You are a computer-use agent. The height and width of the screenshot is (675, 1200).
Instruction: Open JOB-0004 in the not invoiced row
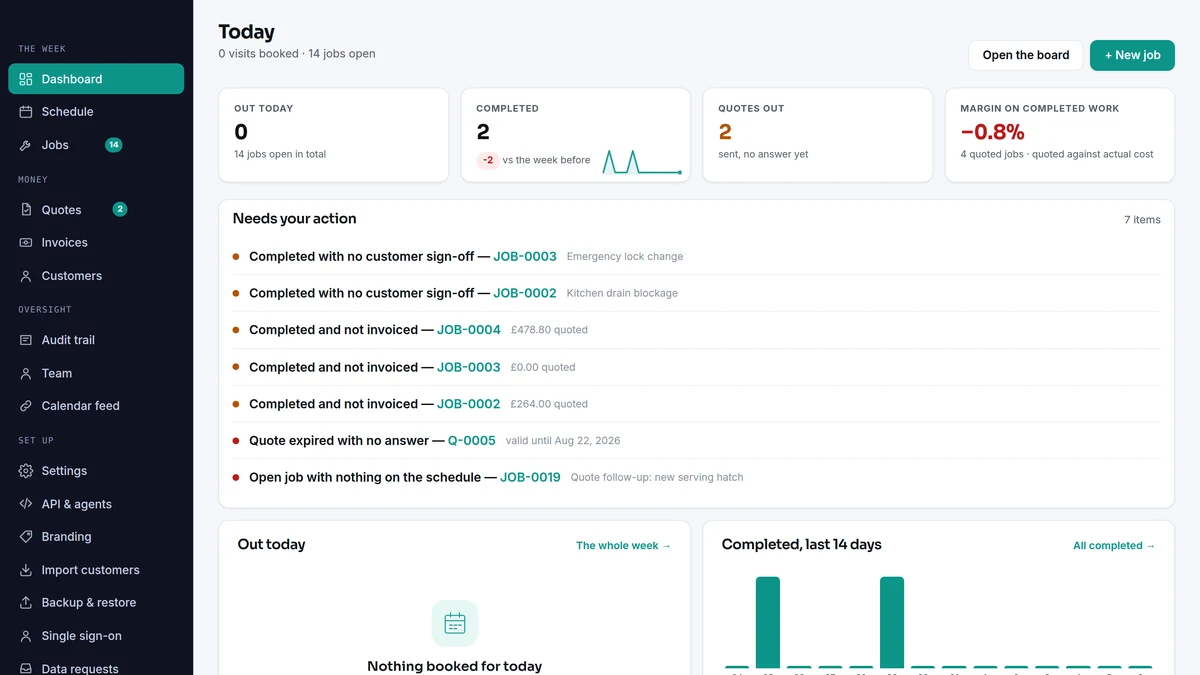point(469,329)
